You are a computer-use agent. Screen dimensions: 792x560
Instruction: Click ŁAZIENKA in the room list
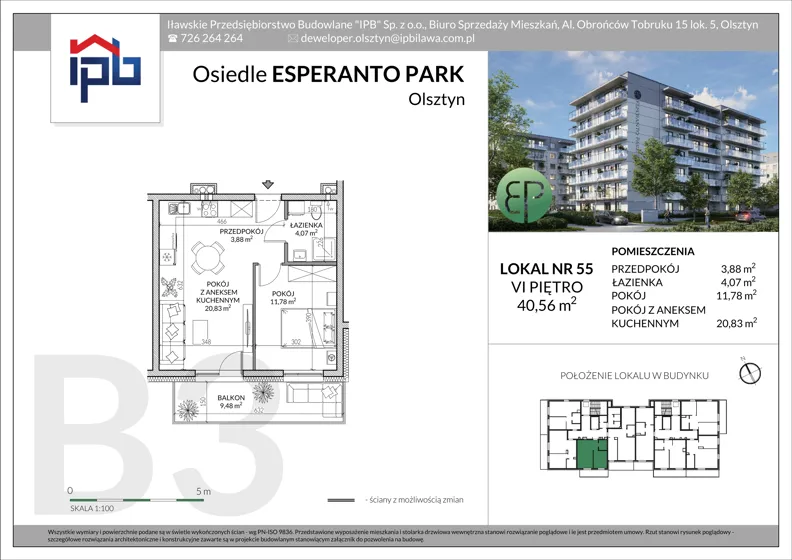[637, 282]
